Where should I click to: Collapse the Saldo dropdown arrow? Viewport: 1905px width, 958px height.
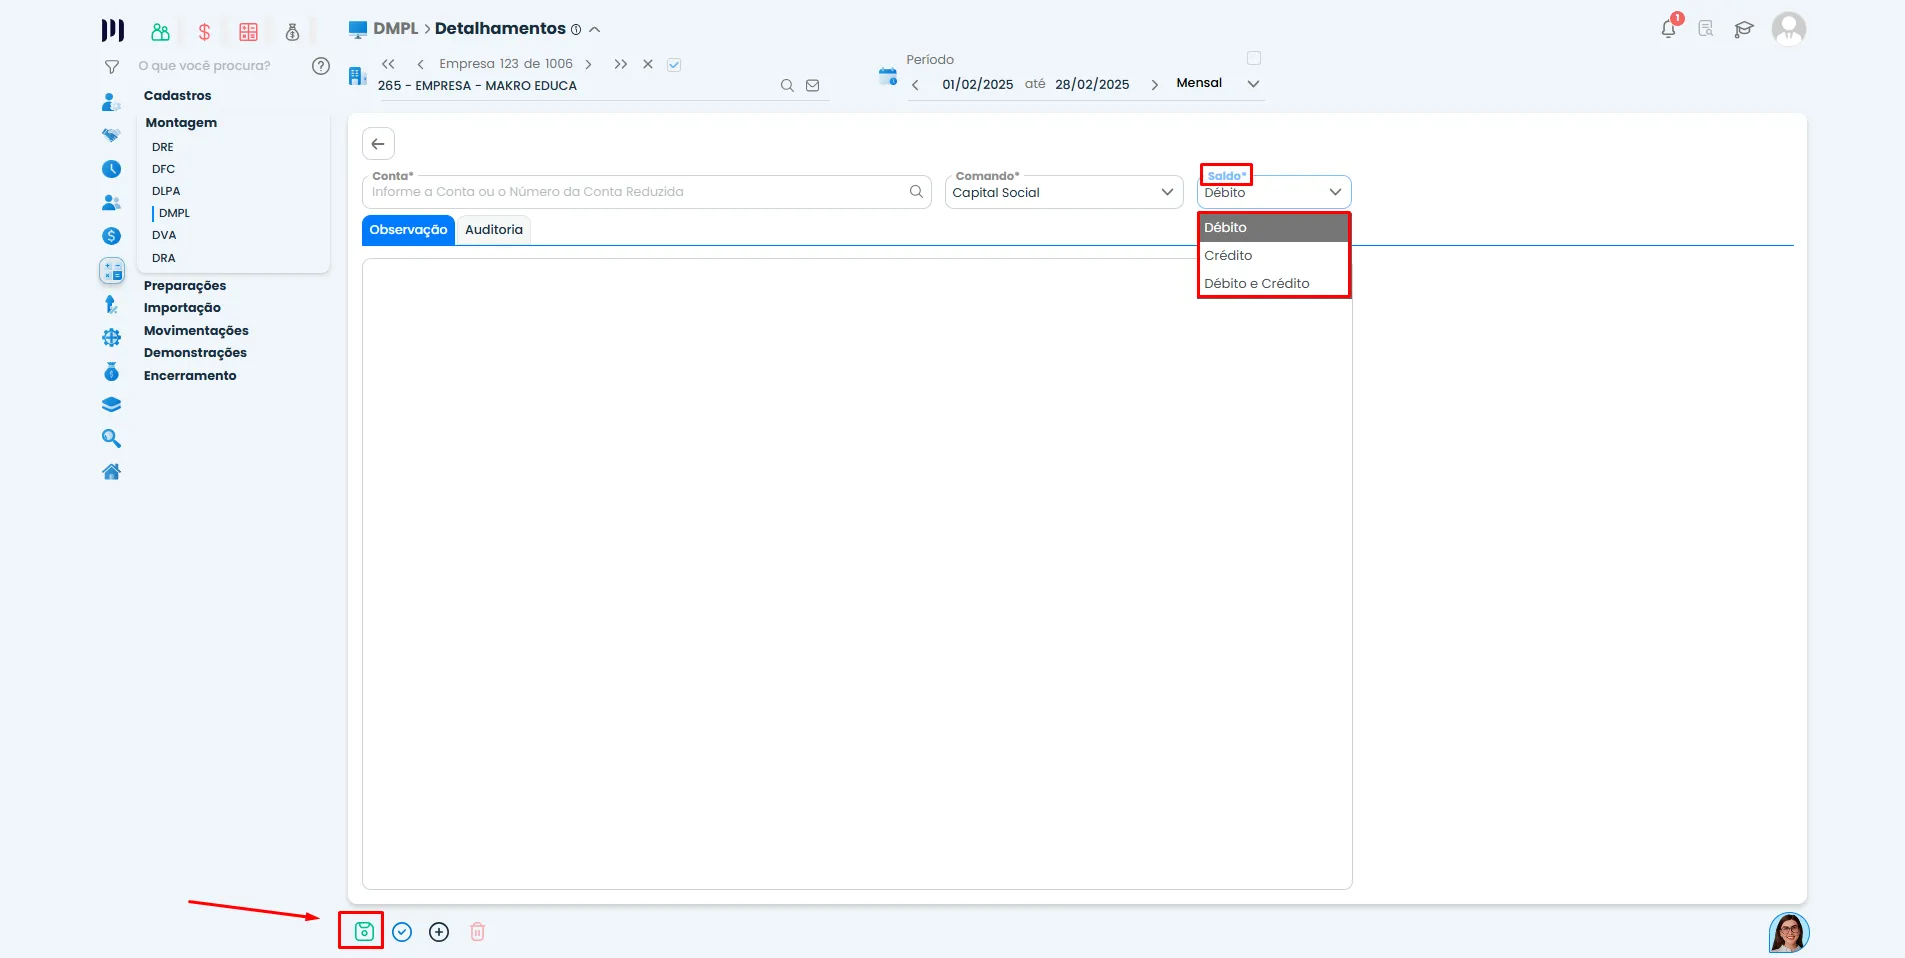click(1335, 192)
